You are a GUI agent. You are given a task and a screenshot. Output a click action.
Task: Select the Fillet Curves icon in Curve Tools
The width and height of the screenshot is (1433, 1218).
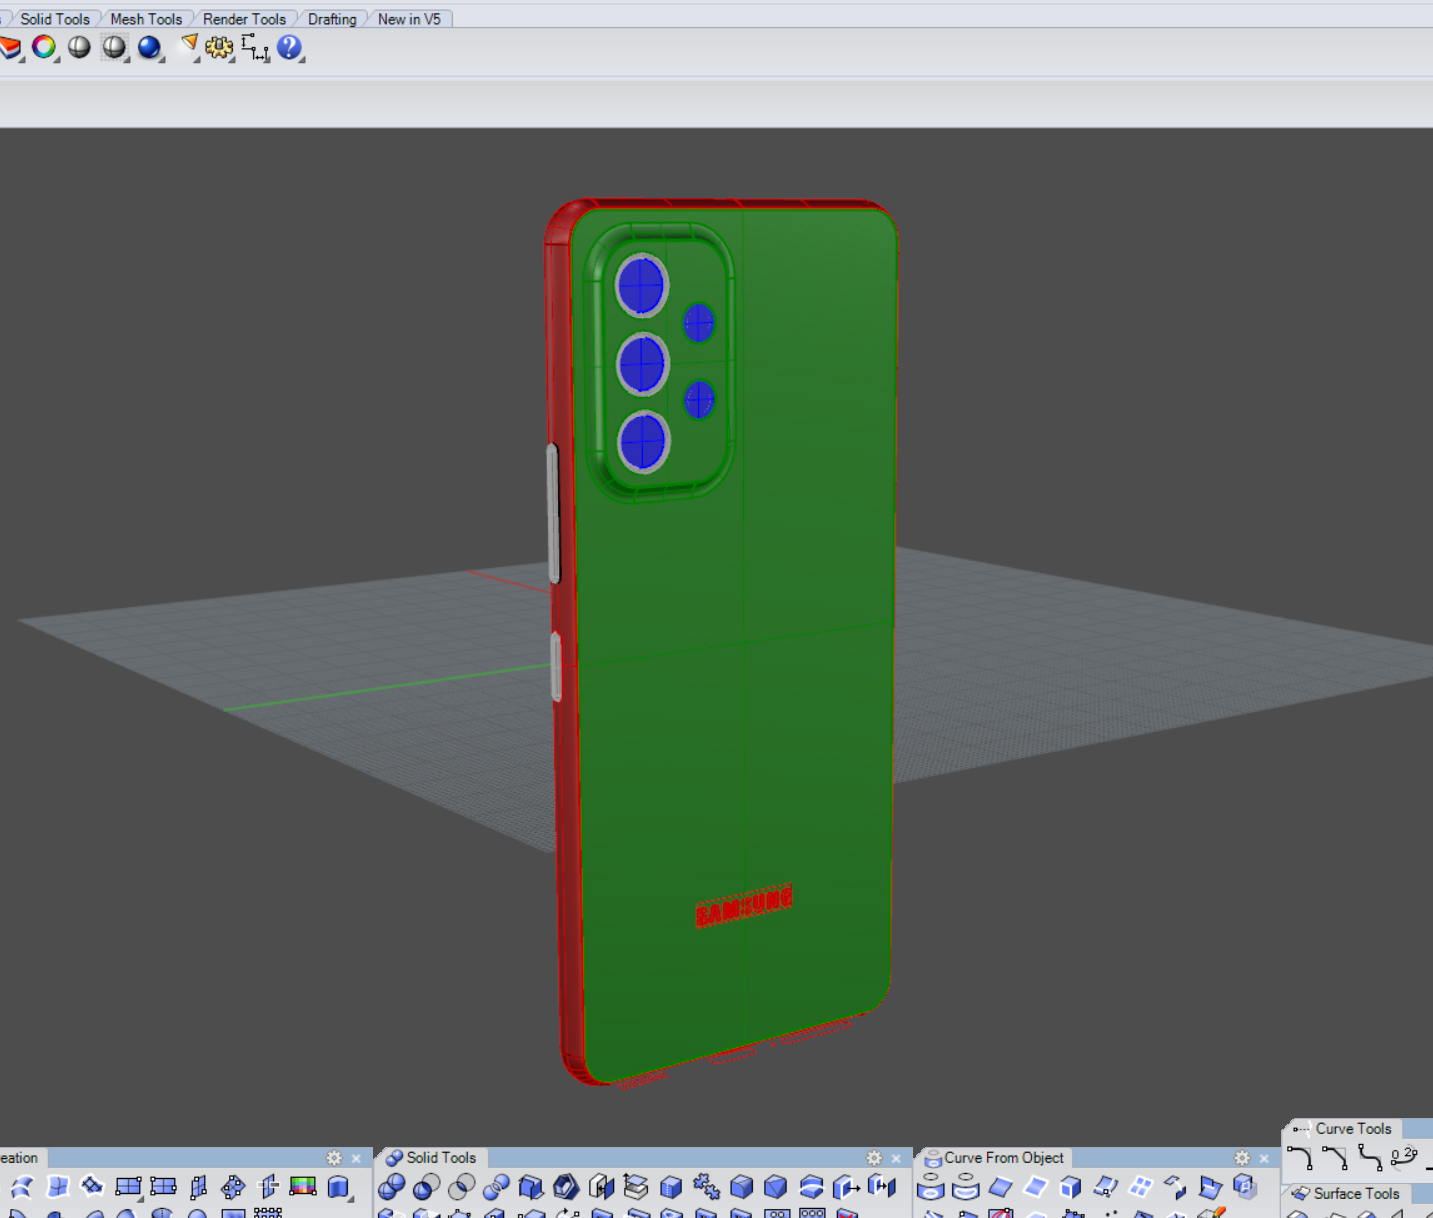pos(1299,1159)
